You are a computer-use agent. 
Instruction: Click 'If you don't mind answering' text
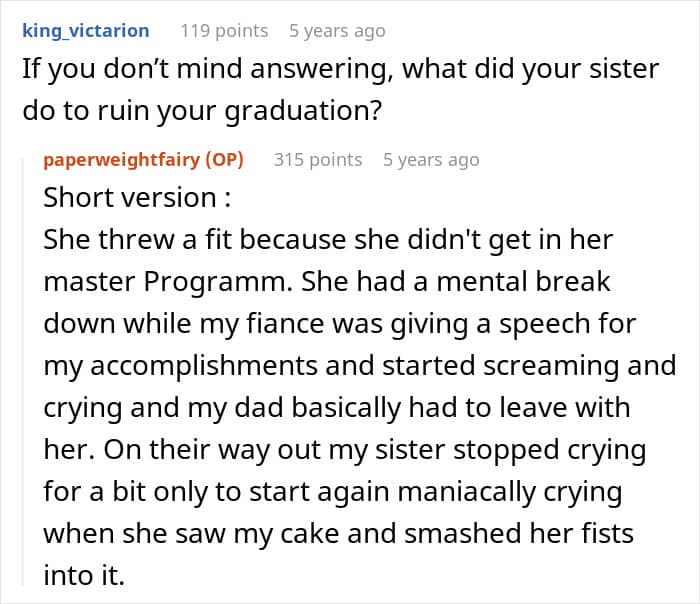pyautogui.click(x=208, y=69)
